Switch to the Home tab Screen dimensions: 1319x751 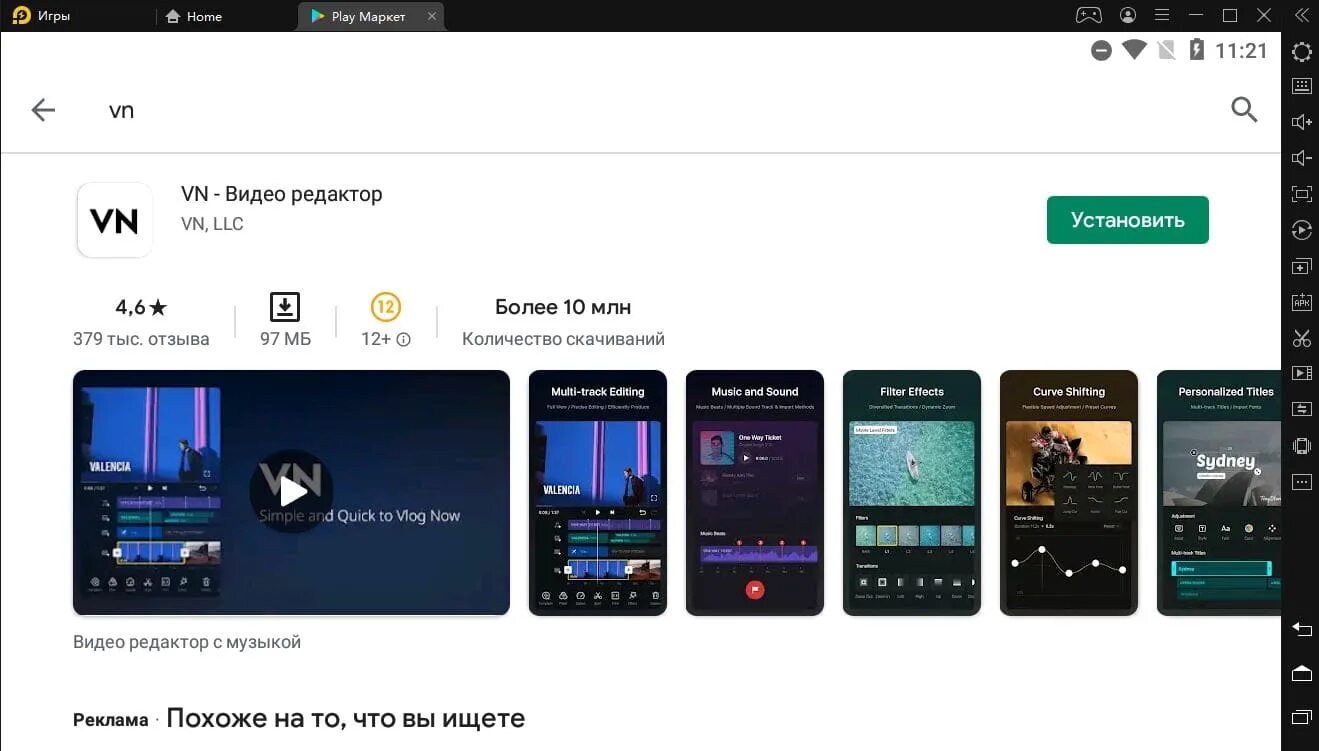[194, 16]
